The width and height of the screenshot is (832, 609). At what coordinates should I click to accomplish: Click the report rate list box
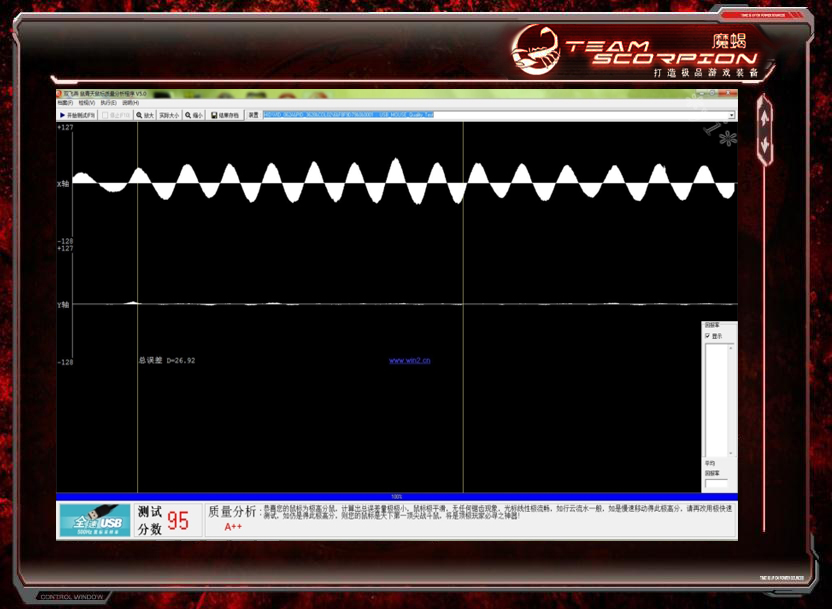tap(716, 400)
